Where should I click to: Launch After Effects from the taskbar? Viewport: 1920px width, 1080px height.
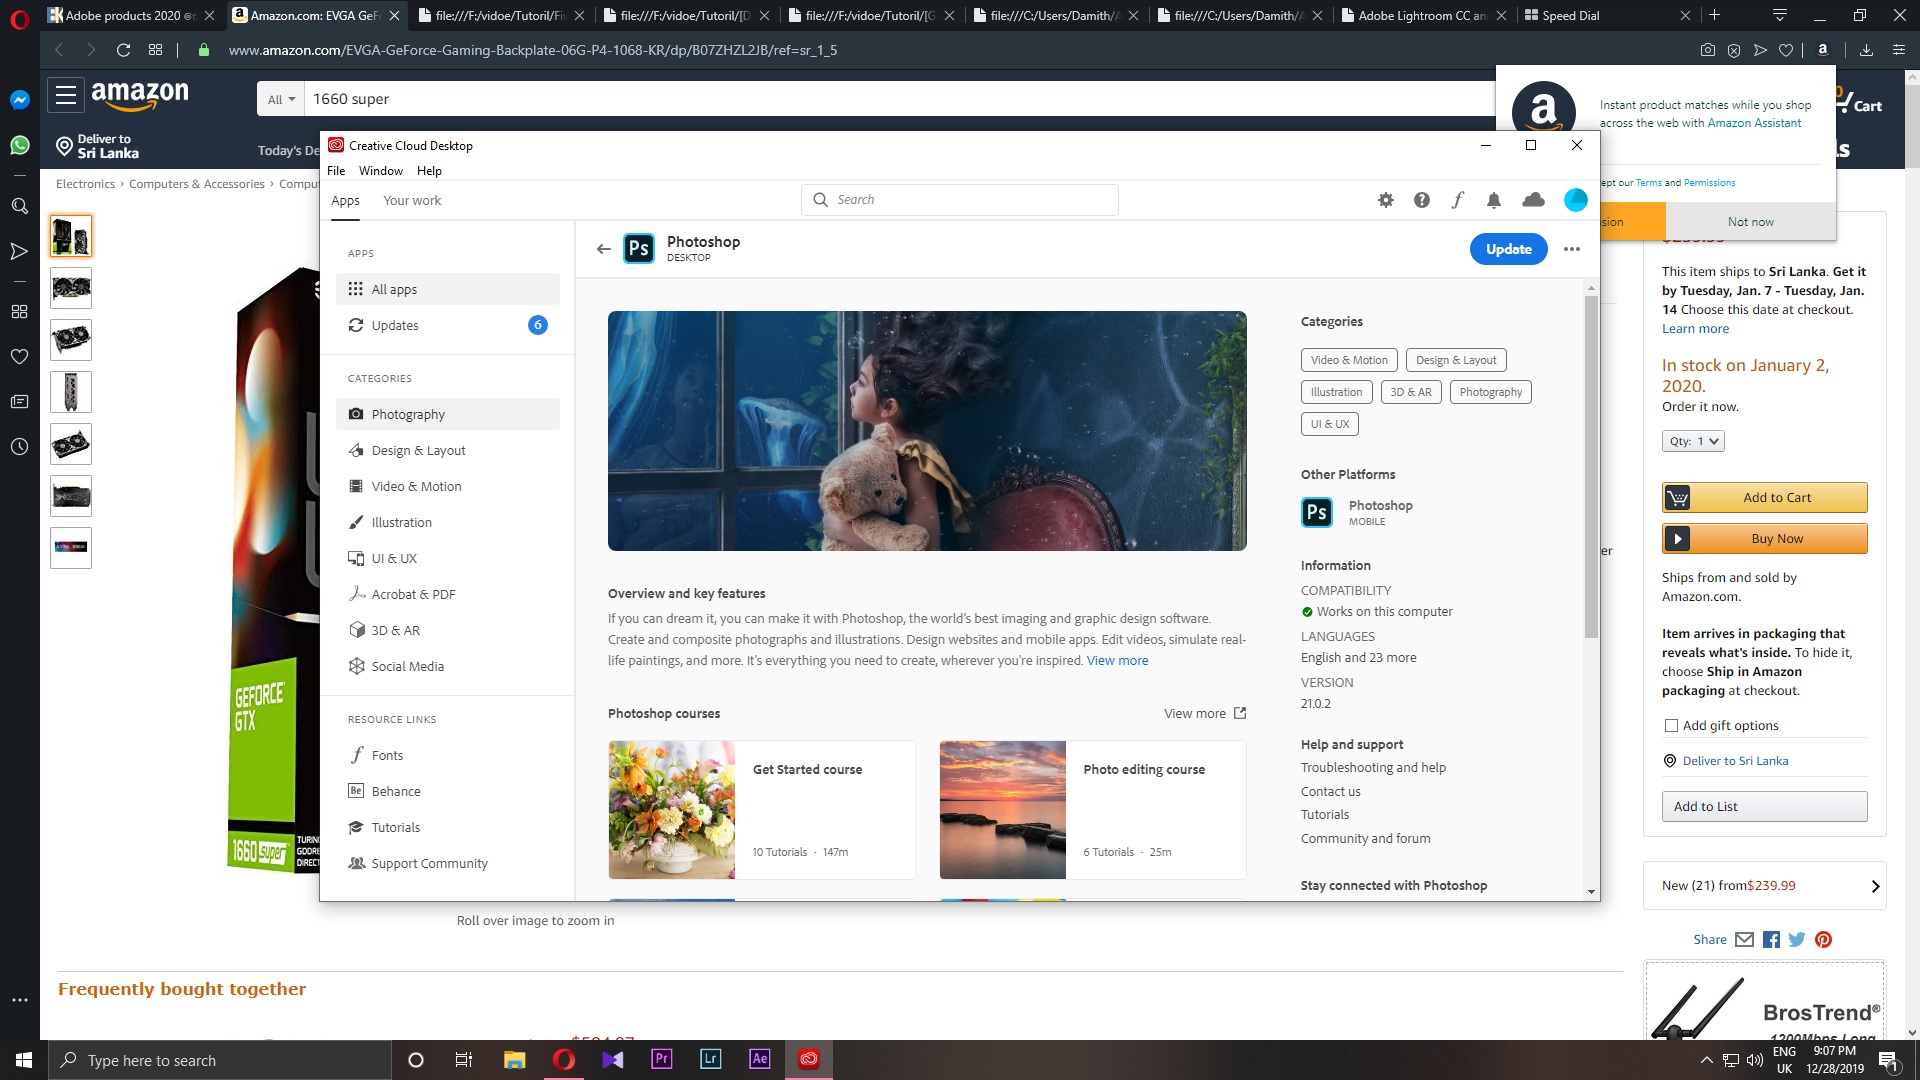pos(759,1059)
